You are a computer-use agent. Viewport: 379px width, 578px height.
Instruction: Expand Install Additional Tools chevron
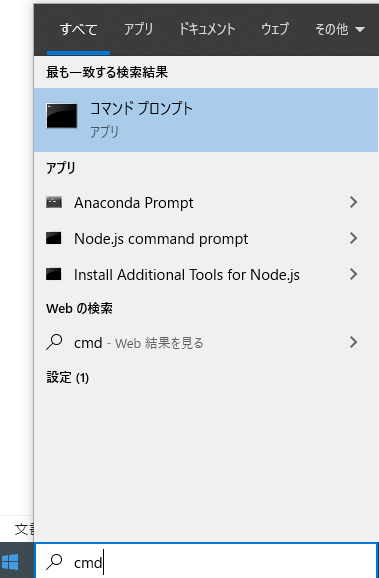354,274
